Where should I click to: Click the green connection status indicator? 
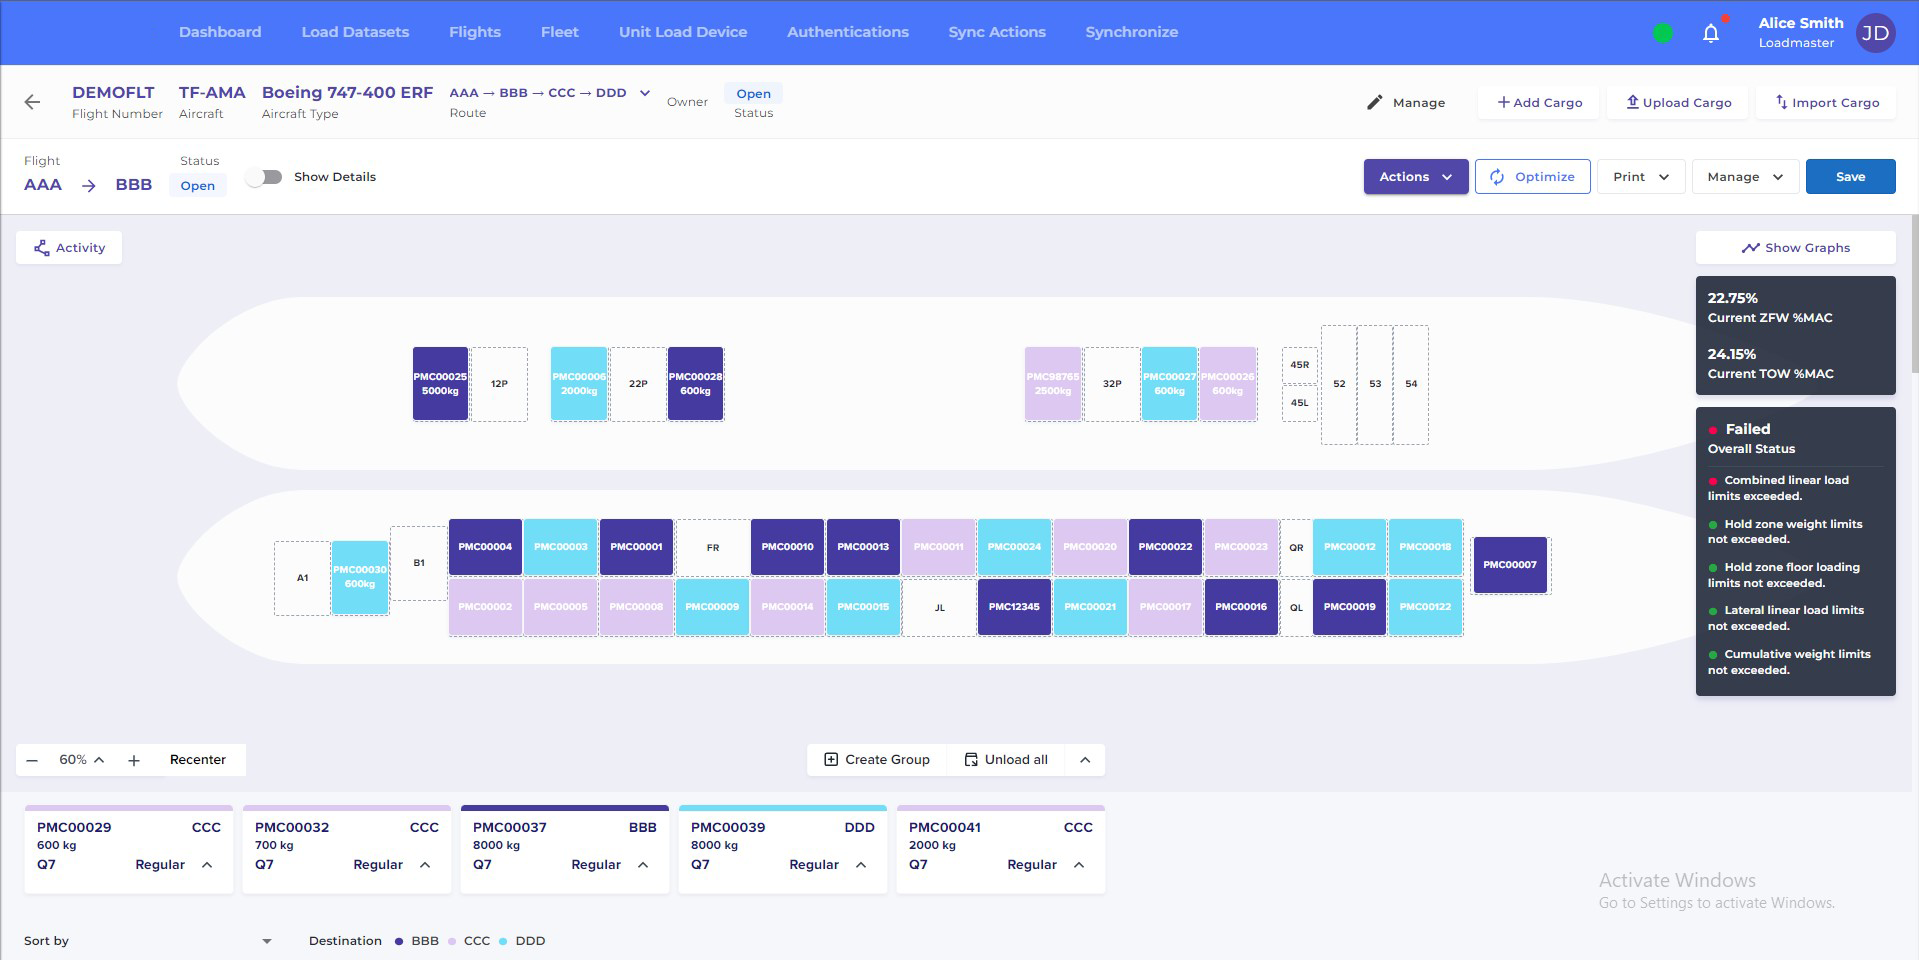tap(1663, 33)
